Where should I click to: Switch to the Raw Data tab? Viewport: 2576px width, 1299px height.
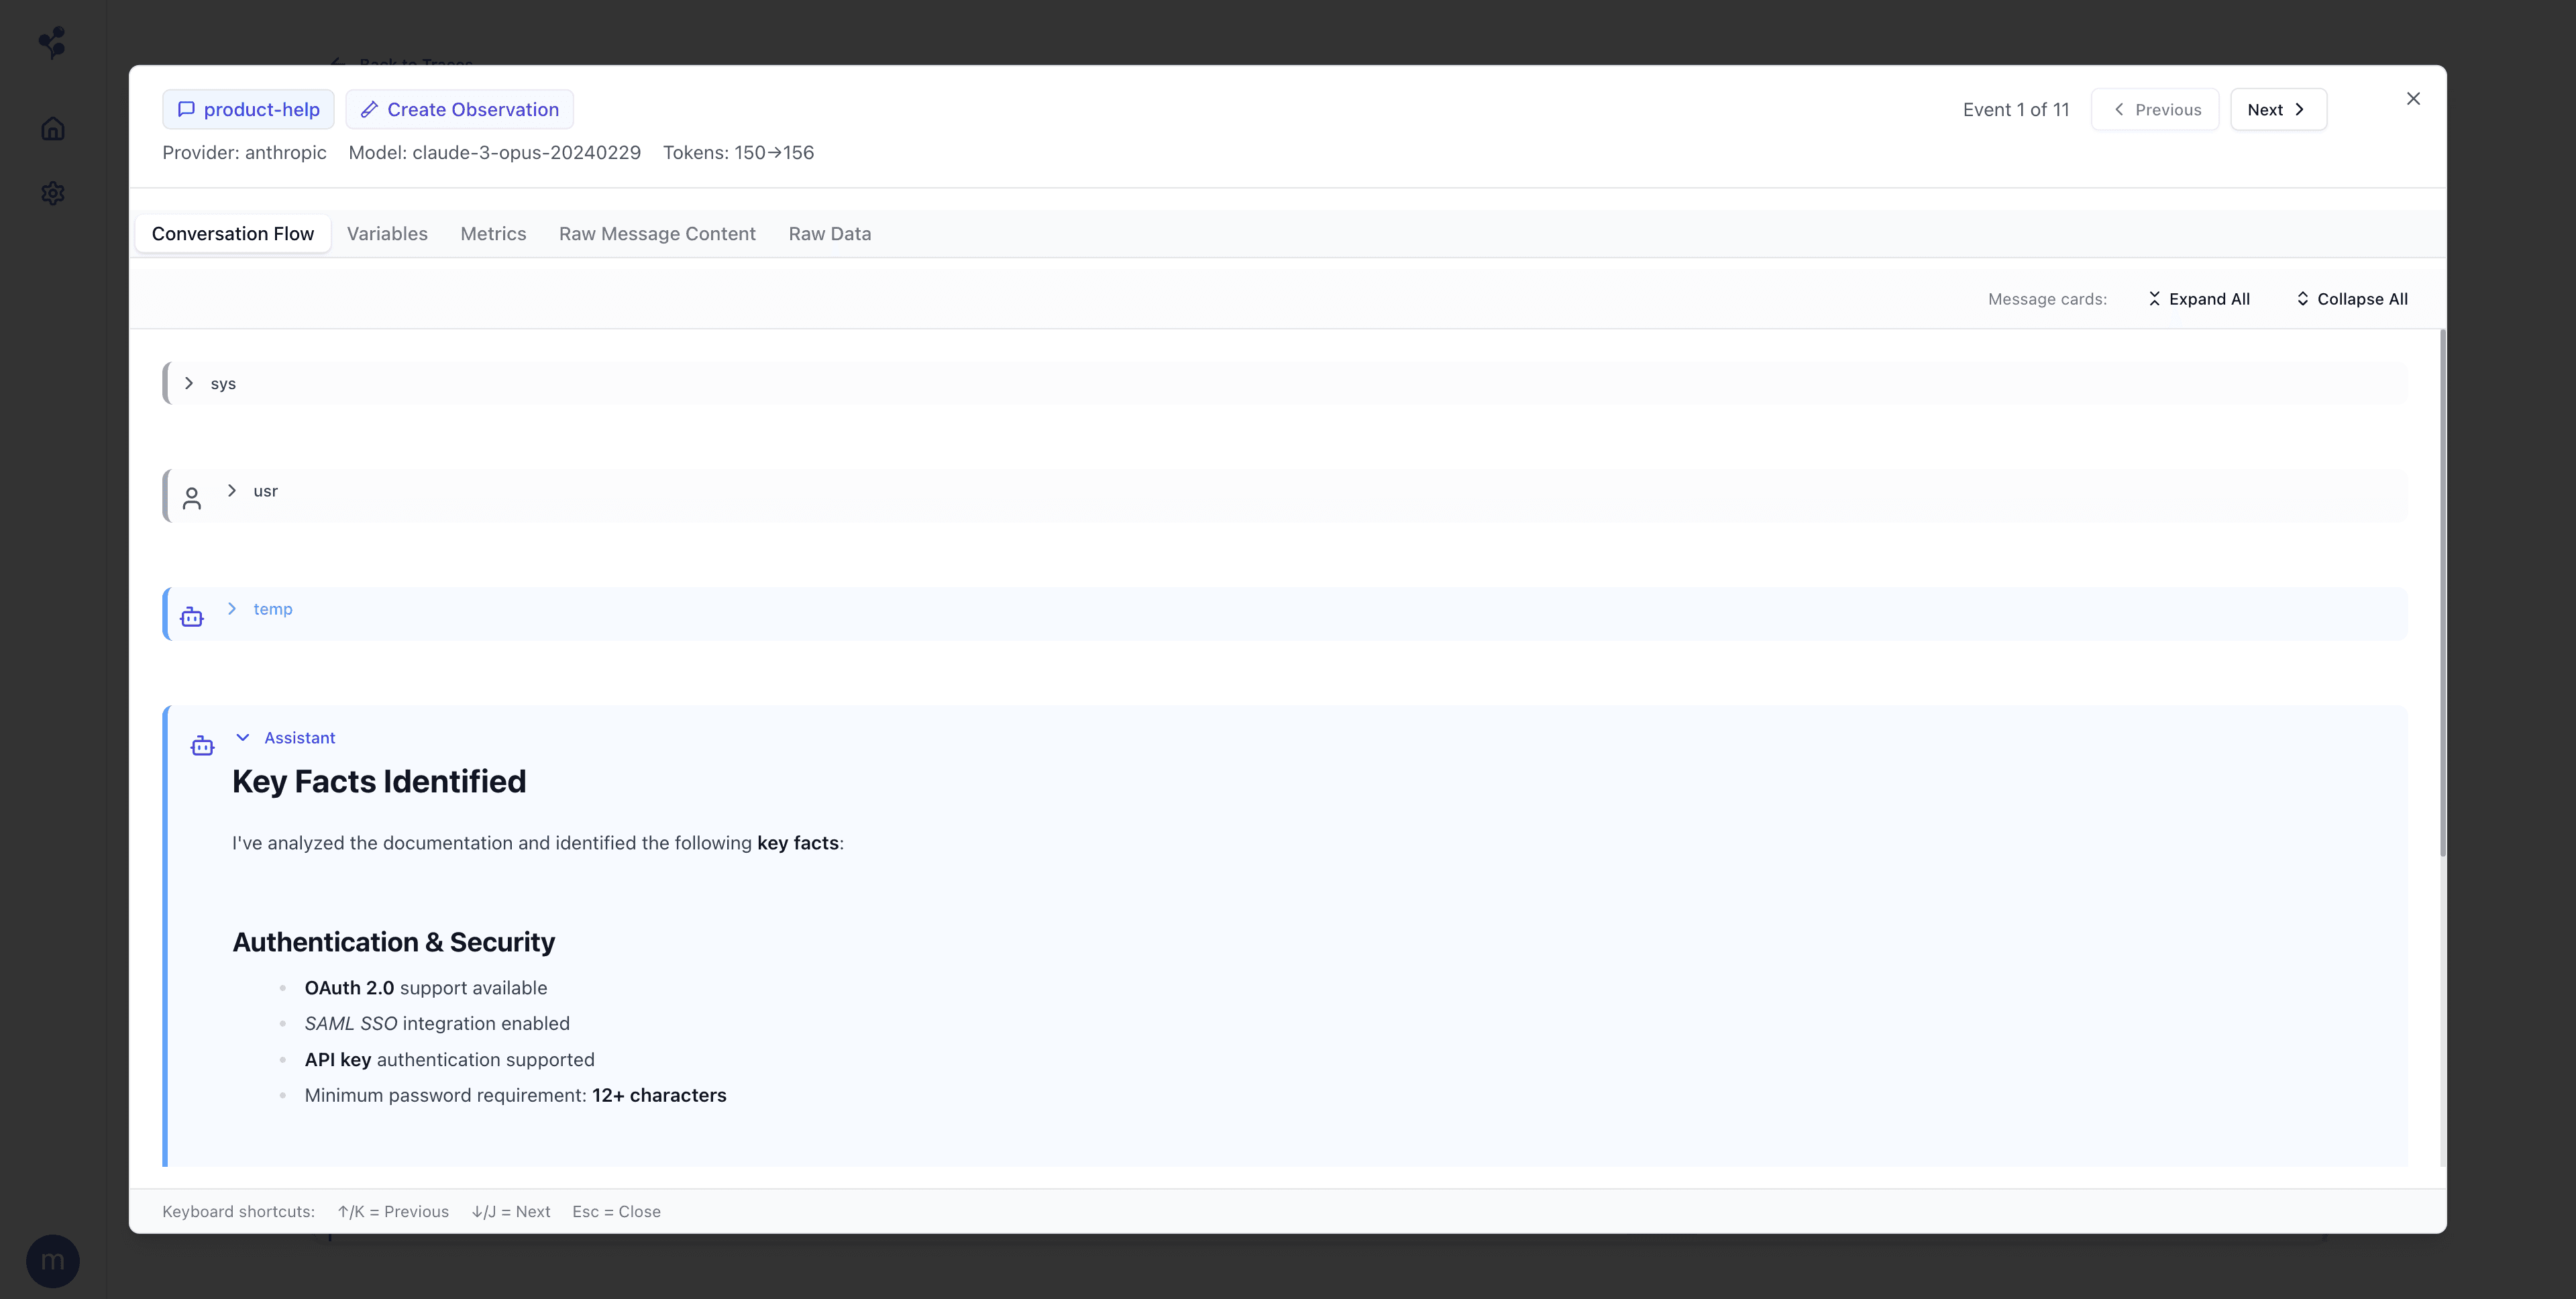(x=829, y=233)
